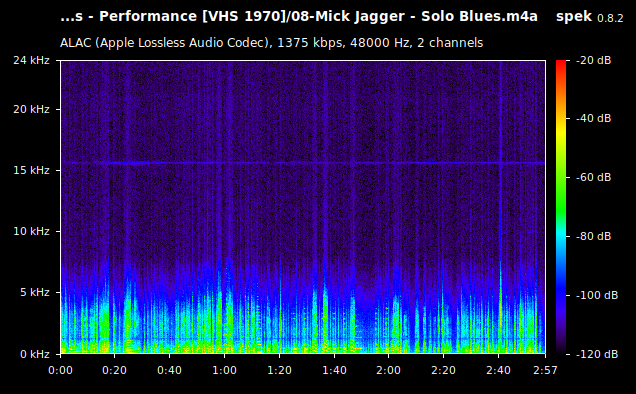Click the '0:00' time axis label
Image resolution: width=636 pixels, height=394 pixels.
pyautogui.click(x=60, y=370)
